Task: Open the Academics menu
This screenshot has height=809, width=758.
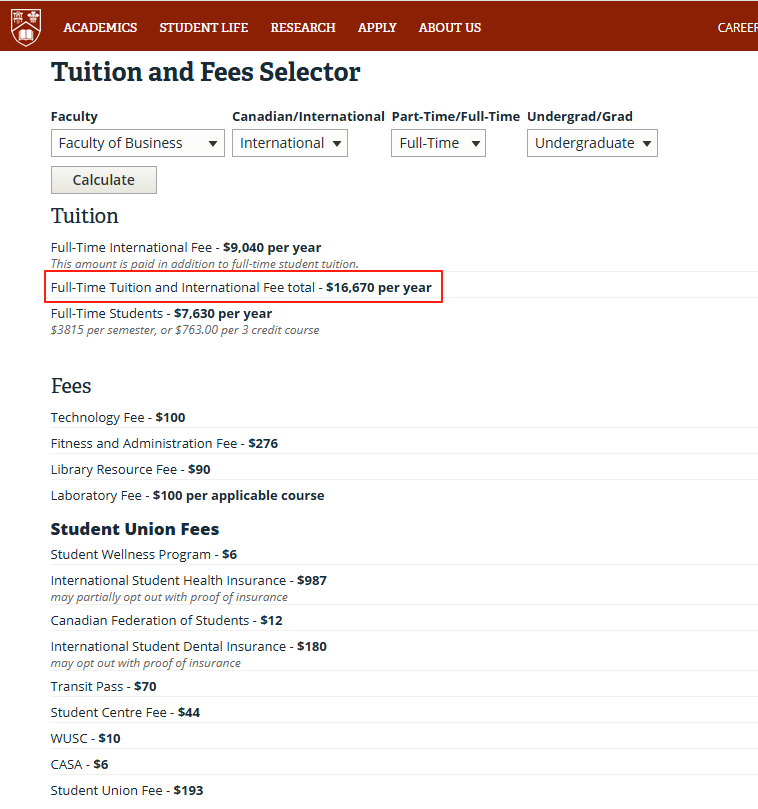Action: click(x=100, y=27)
